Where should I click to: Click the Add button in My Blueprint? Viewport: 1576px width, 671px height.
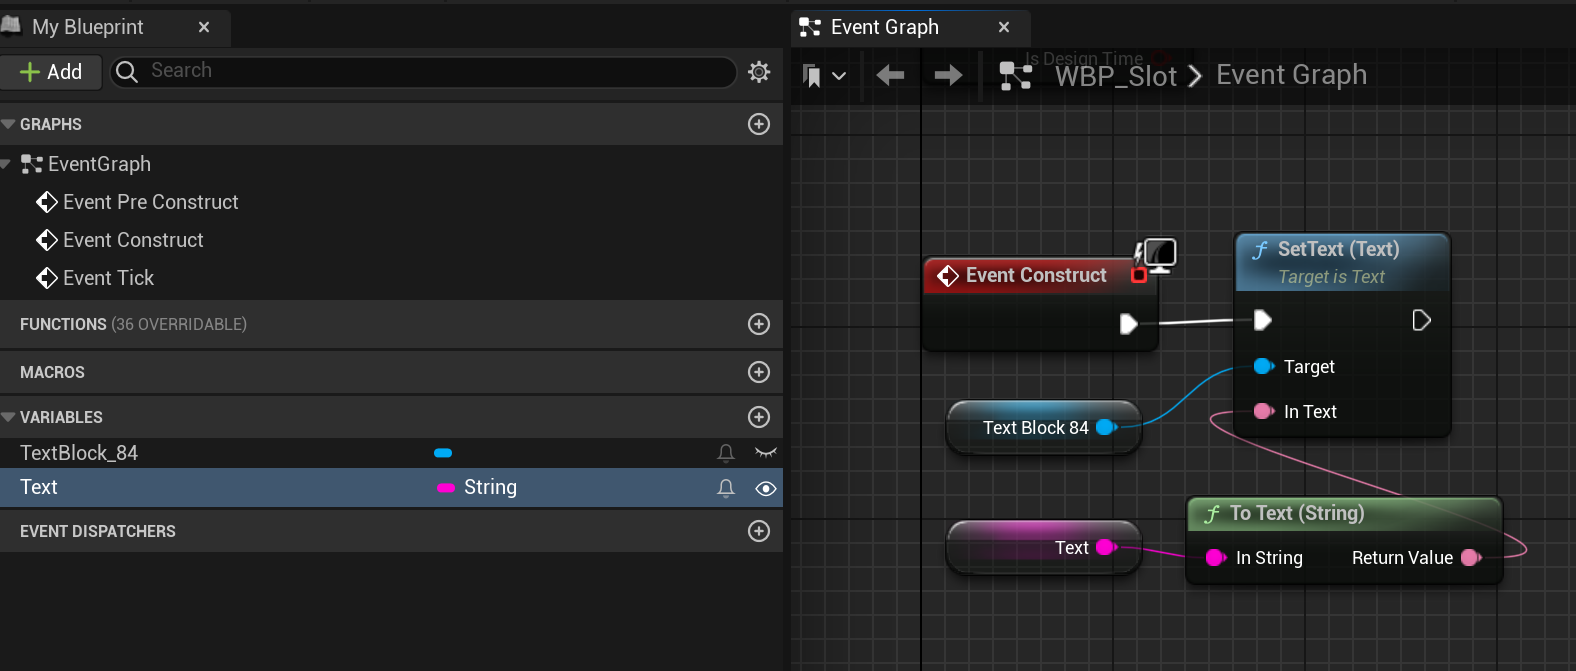51,72
